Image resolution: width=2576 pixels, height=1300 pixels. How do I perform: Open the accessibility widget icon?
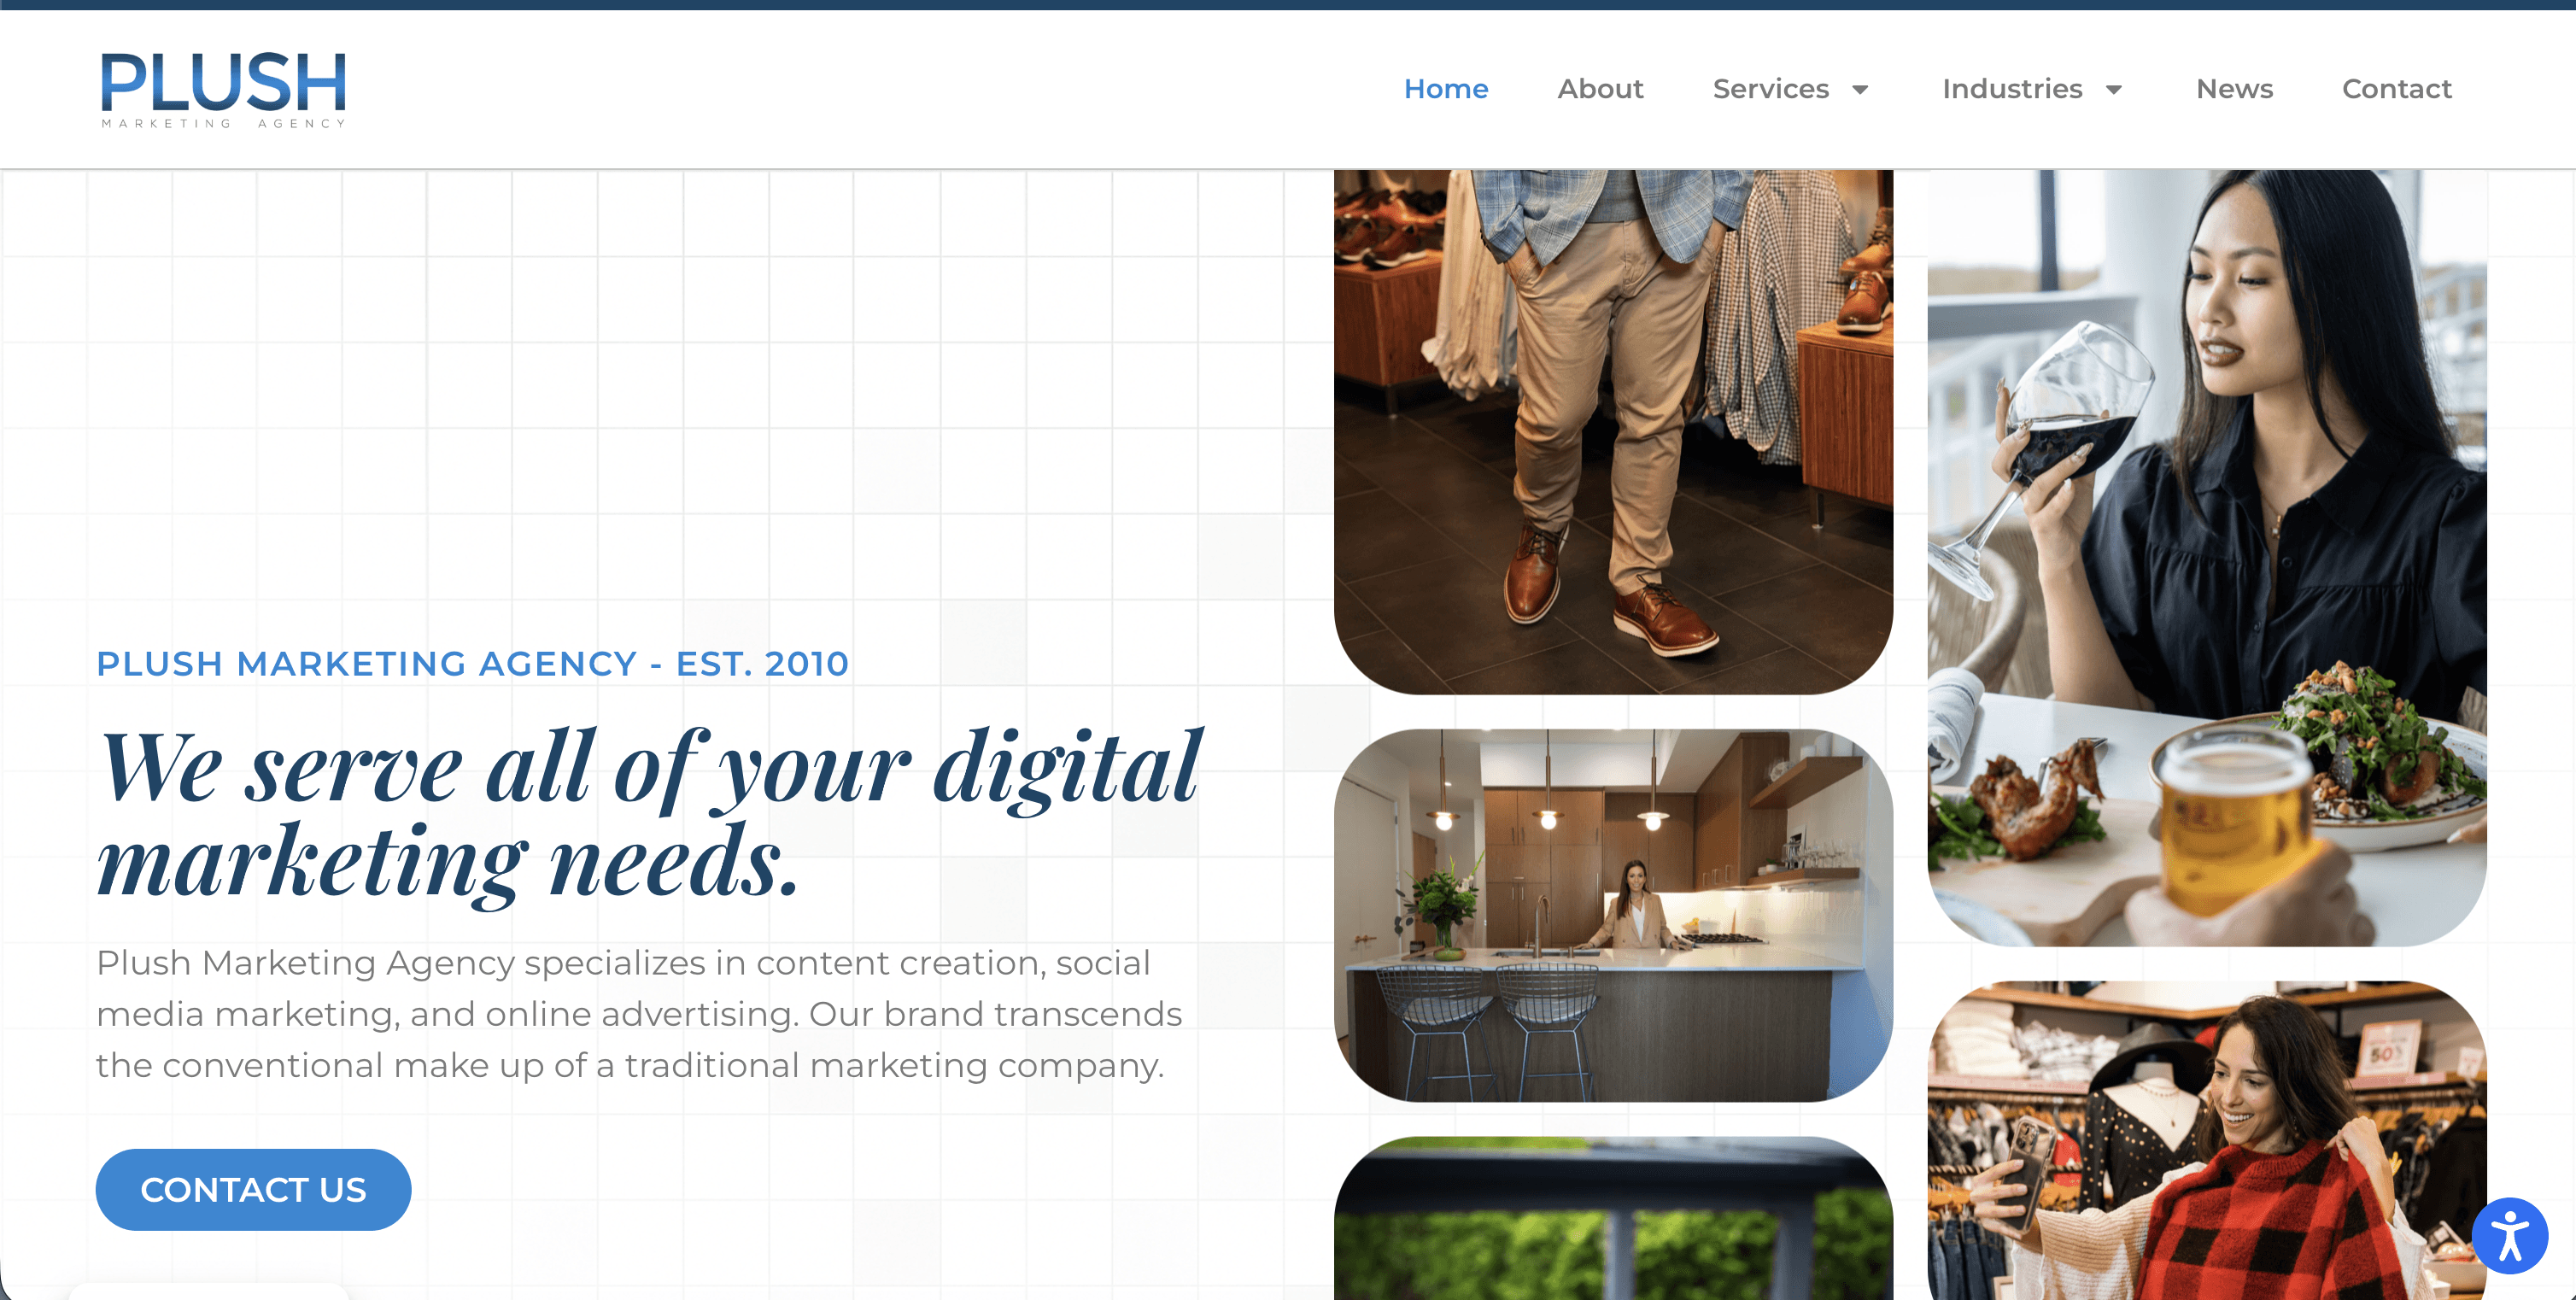click(2510, 1236)
